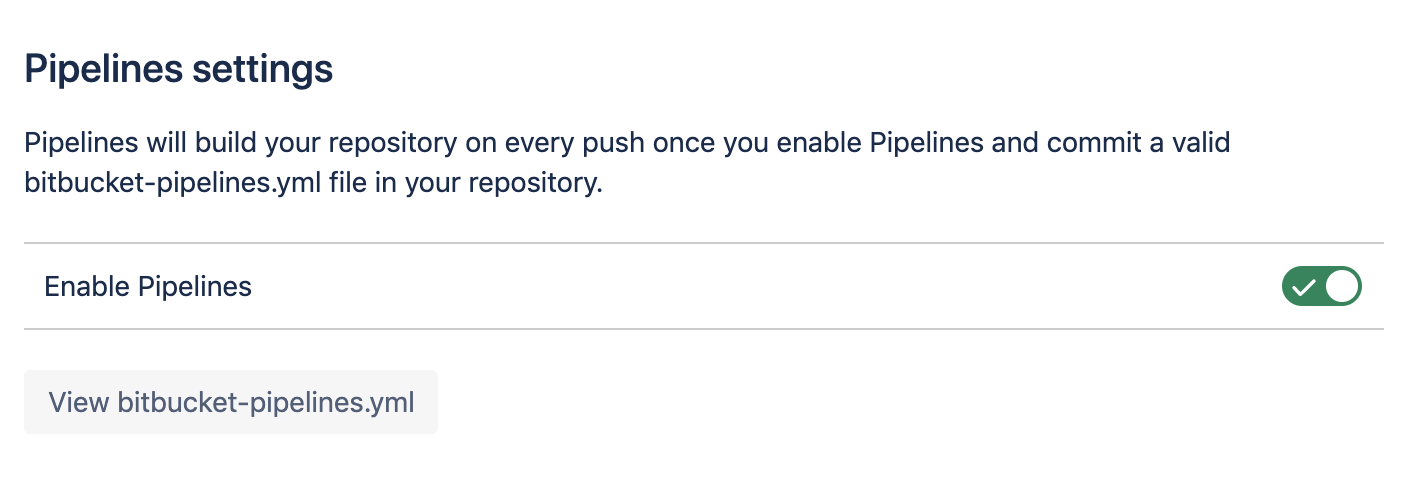Click the word "Enable" in the settings row

(86, 287)
